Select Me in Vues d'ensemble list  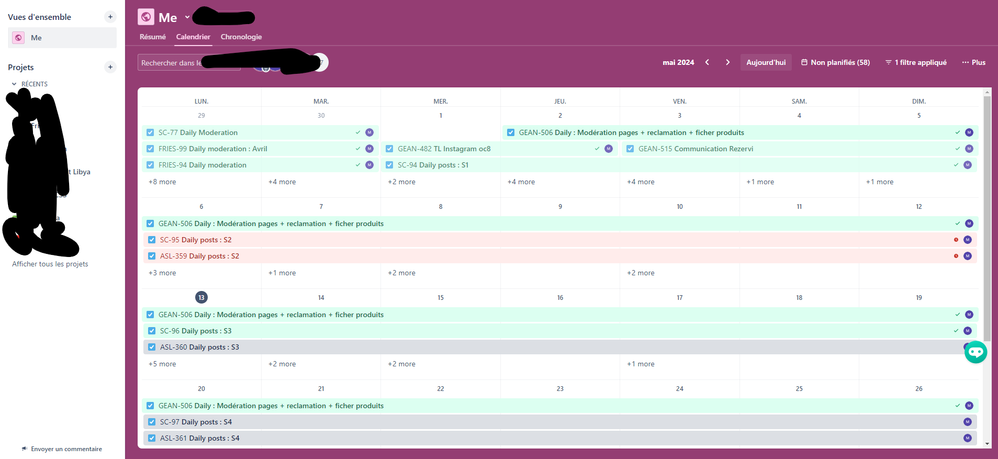[62, 38]
